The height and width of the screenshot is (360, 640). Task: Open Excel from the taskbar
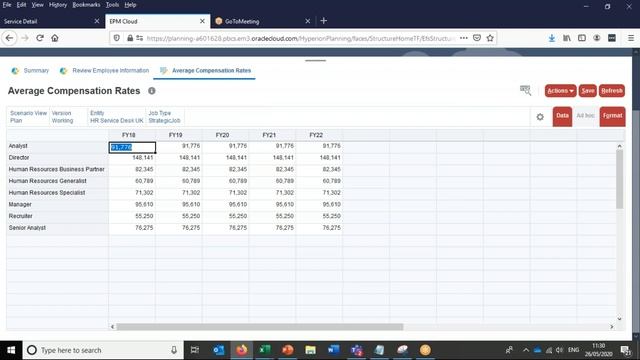(x=265, y=350)
